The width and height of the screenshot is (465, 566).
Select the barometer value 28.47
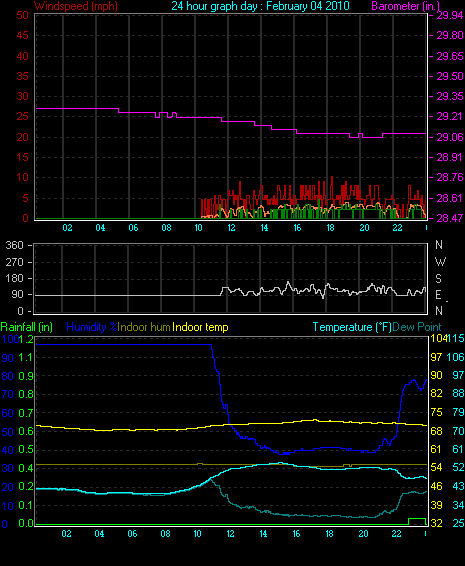[450, 218]
